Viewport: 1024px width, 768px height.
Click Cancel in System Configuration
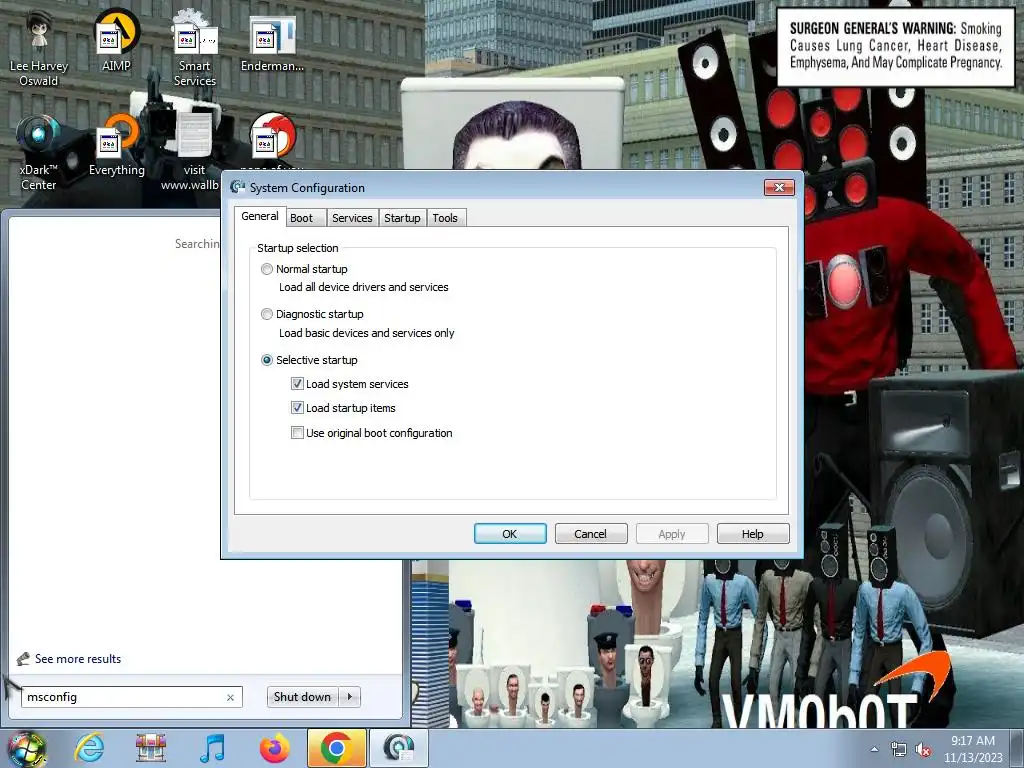pos(591,534)
